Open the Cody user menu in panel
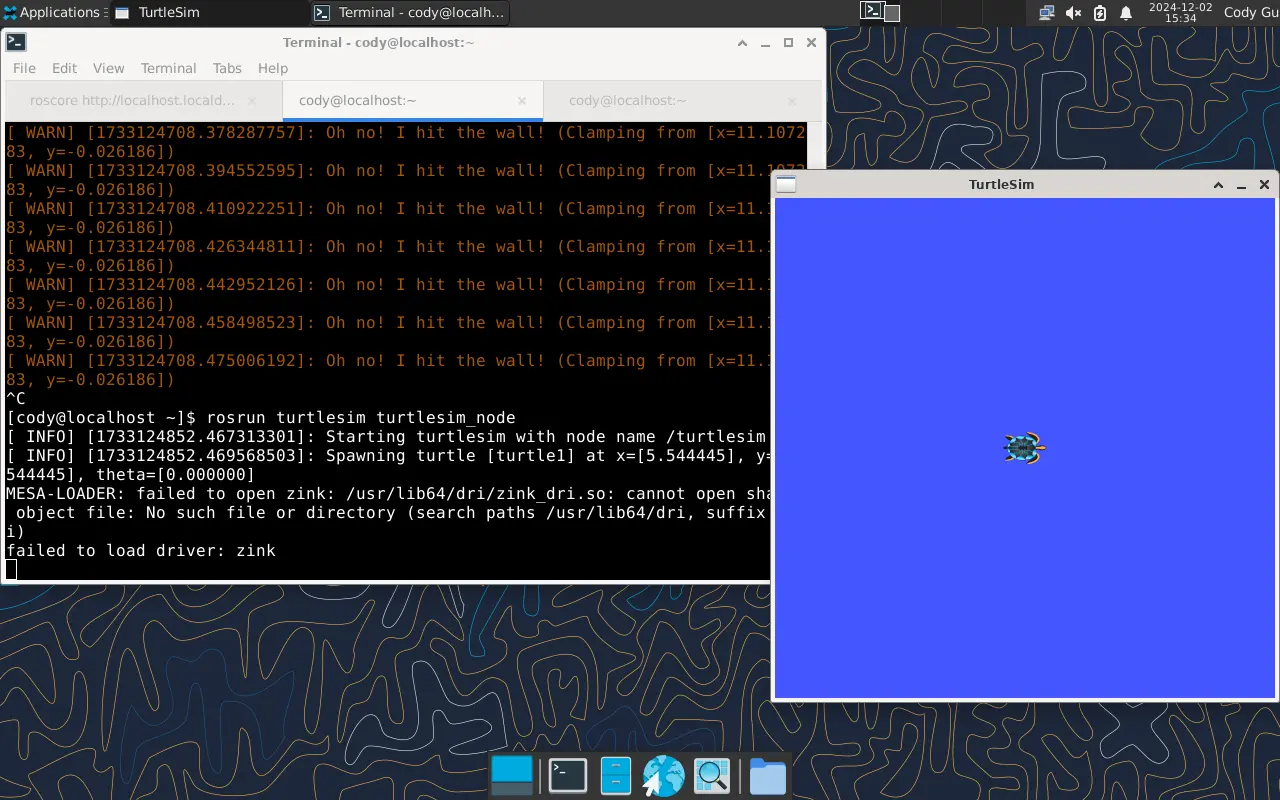The height and width of the screenshot is (800, 1280). 1251,13
